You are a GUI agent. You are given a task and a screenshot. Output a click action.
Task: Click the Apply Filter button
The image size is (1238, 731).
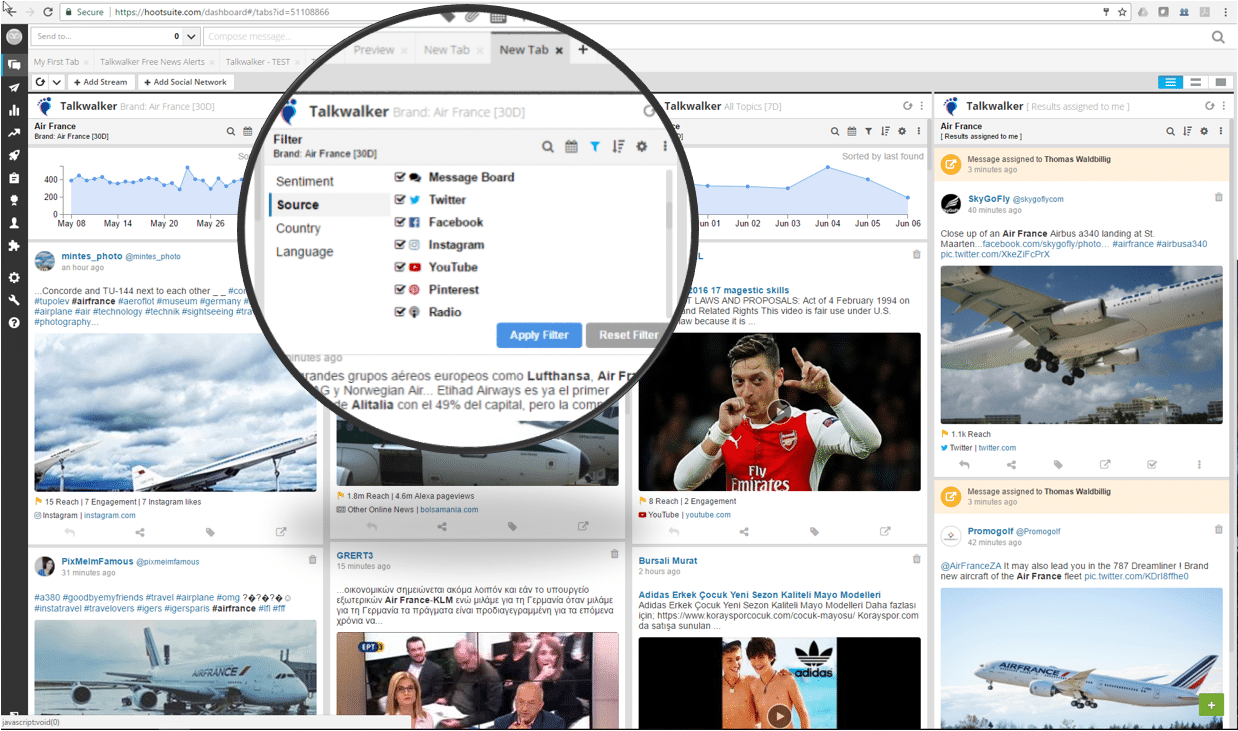point(539,335)
